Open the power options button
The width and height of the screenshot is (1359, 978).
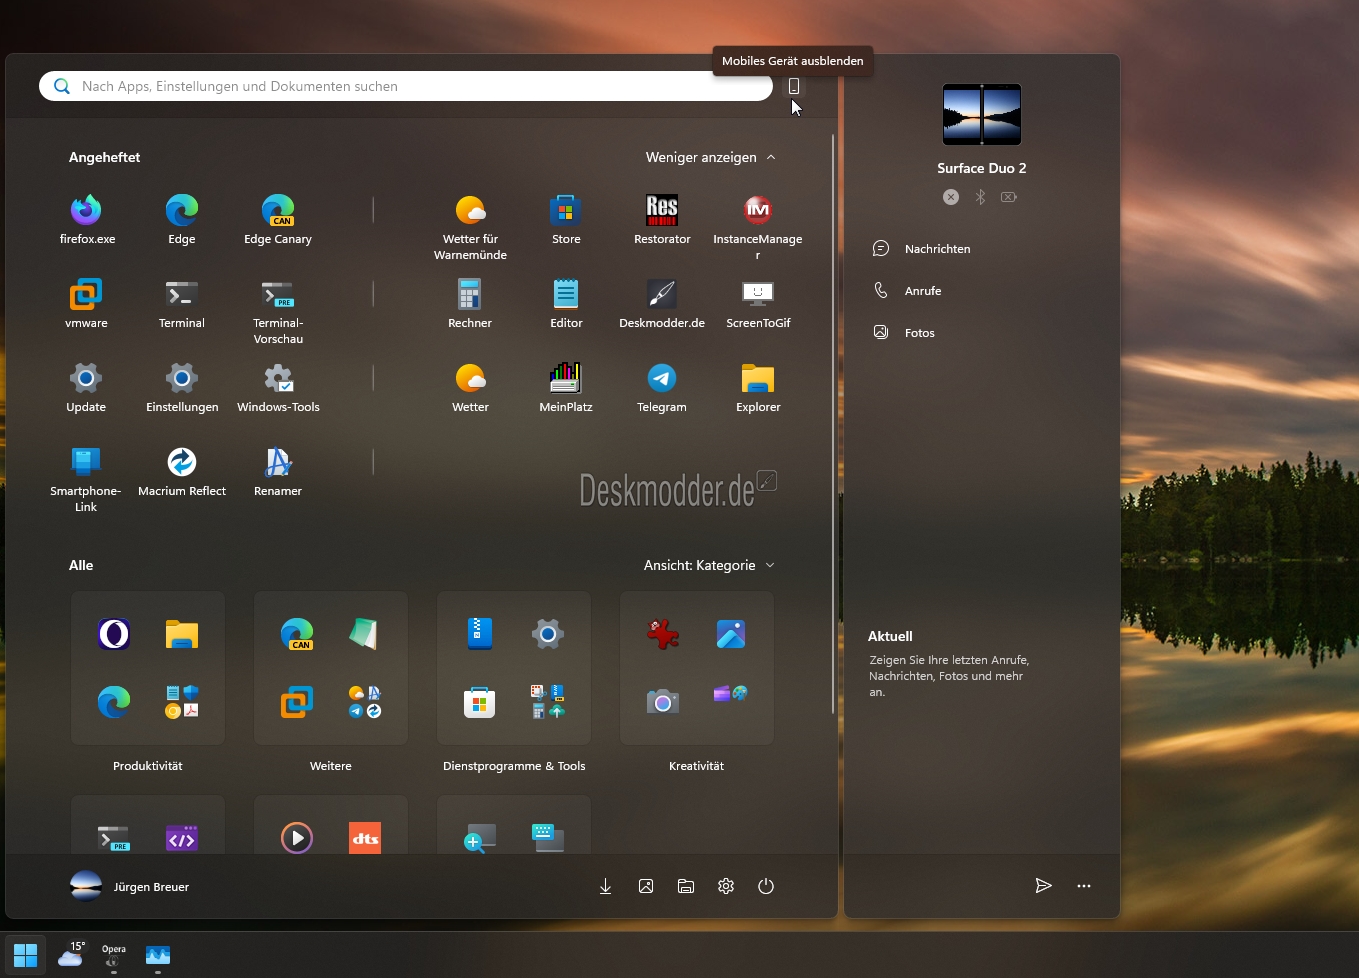tap(766, 886)
